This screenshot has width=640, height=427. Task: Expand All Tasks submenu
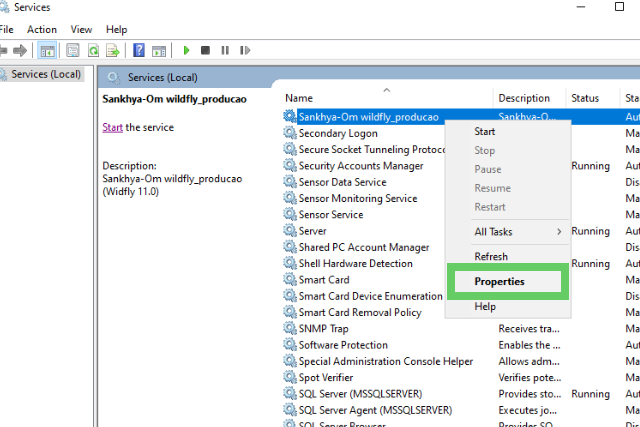[507, 232]
